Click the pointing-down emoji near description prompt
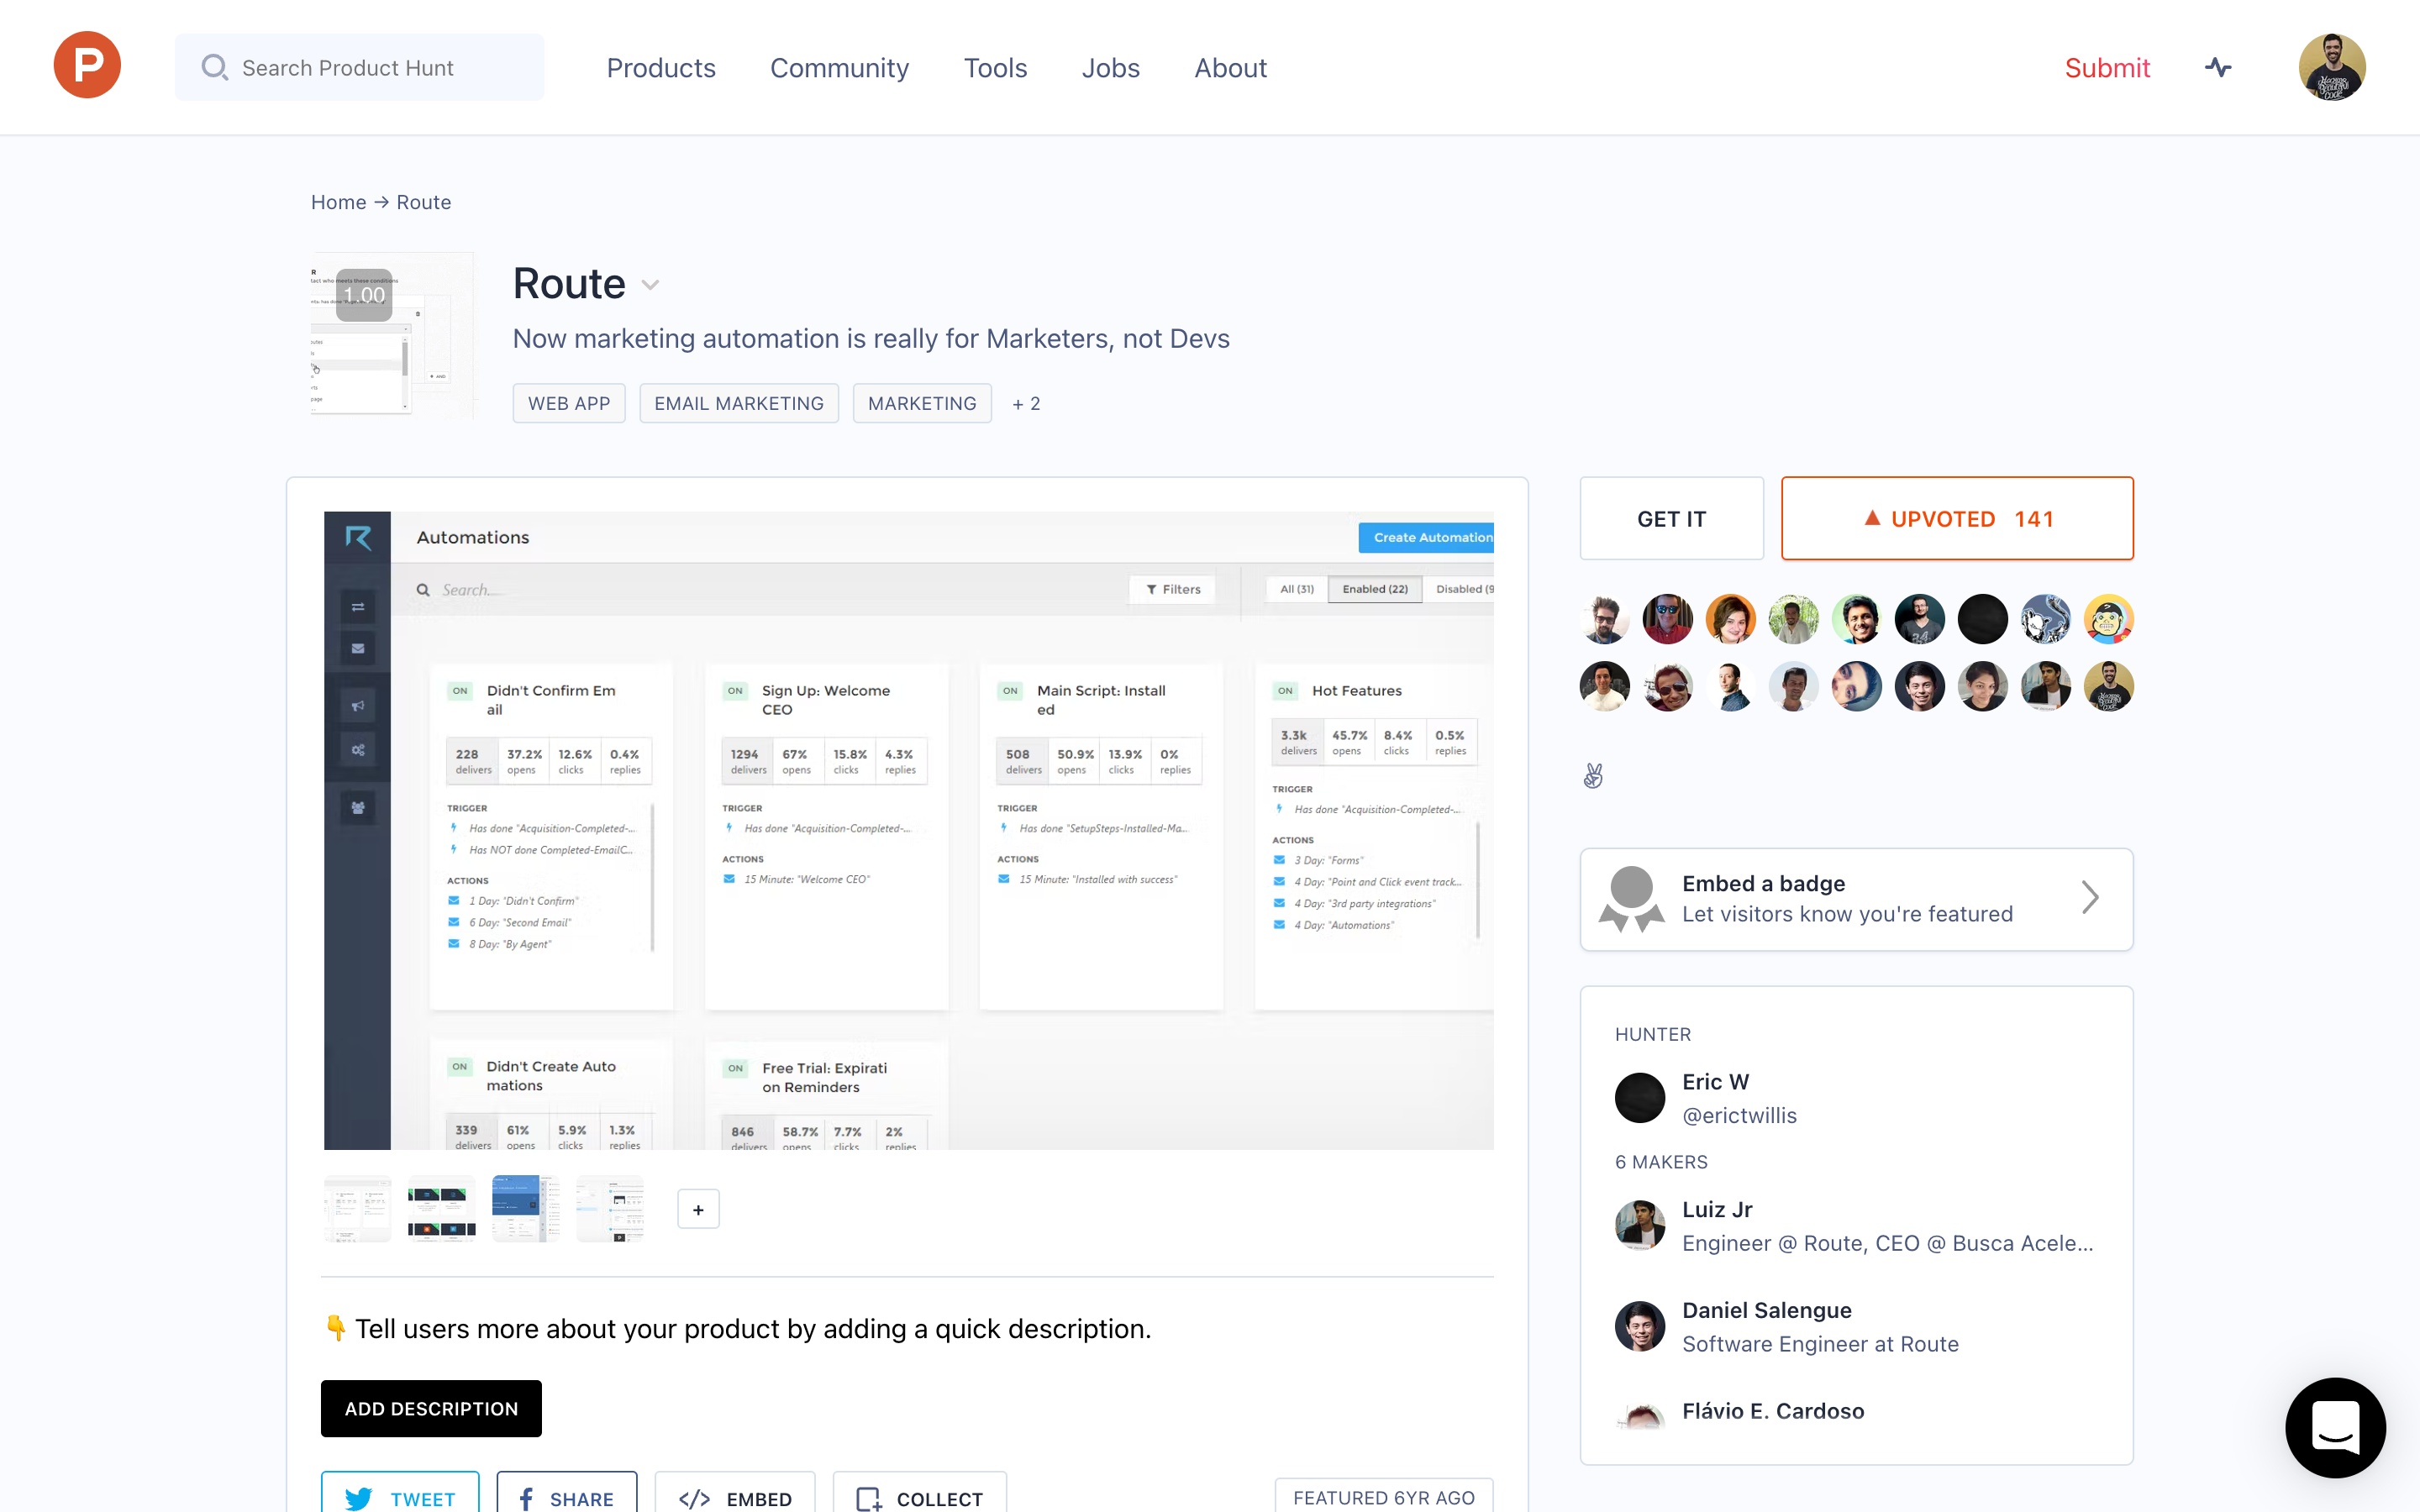This screenshot has width=2420, height=1512. [x=336, y=1328]
